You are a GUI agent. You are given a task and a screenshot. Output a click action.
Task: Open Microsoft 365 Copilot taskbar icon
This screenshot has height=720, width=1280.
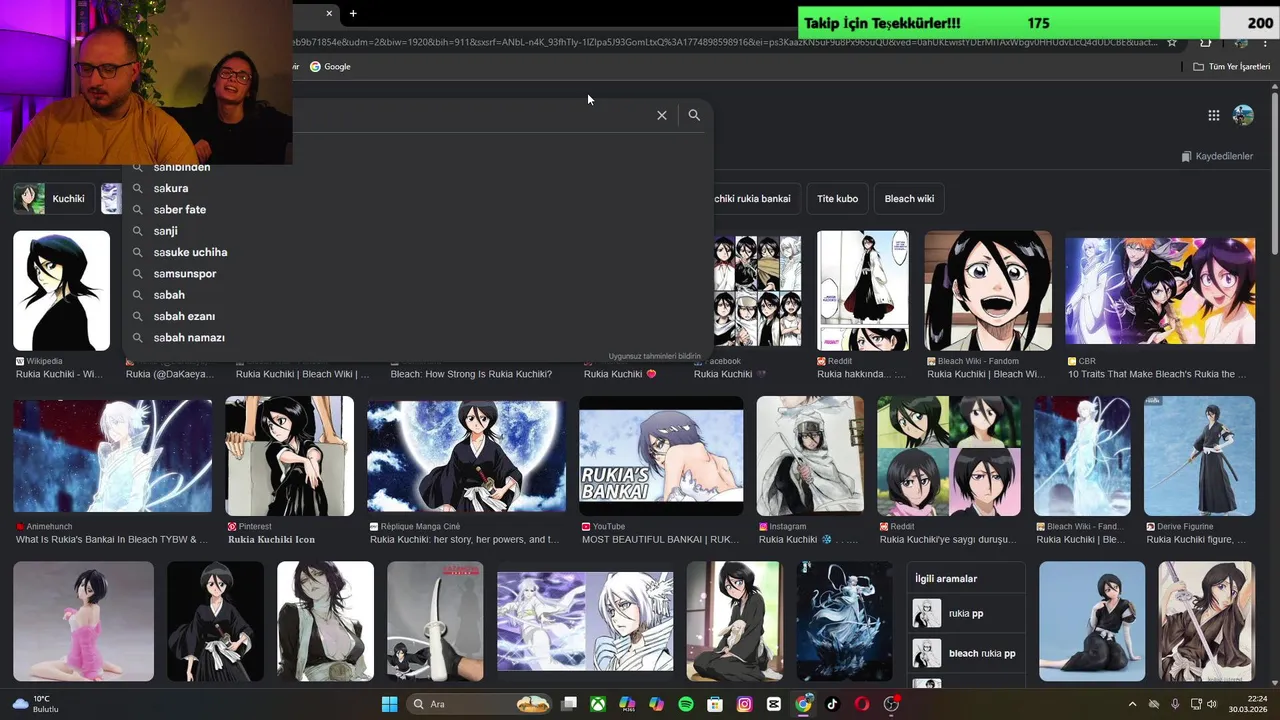coord(627,704)
